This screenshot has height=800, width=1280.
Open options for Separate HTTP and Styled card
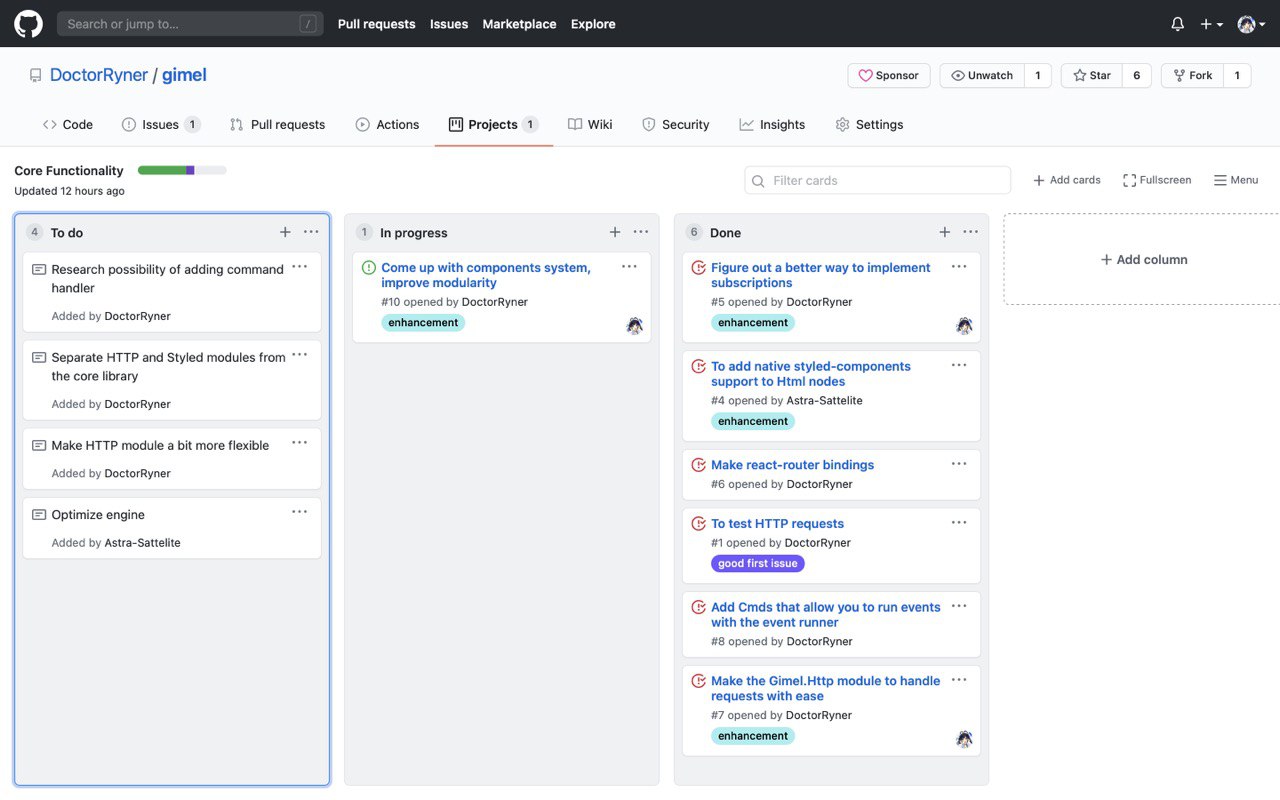pyautogui.click(x=299, y=355)
